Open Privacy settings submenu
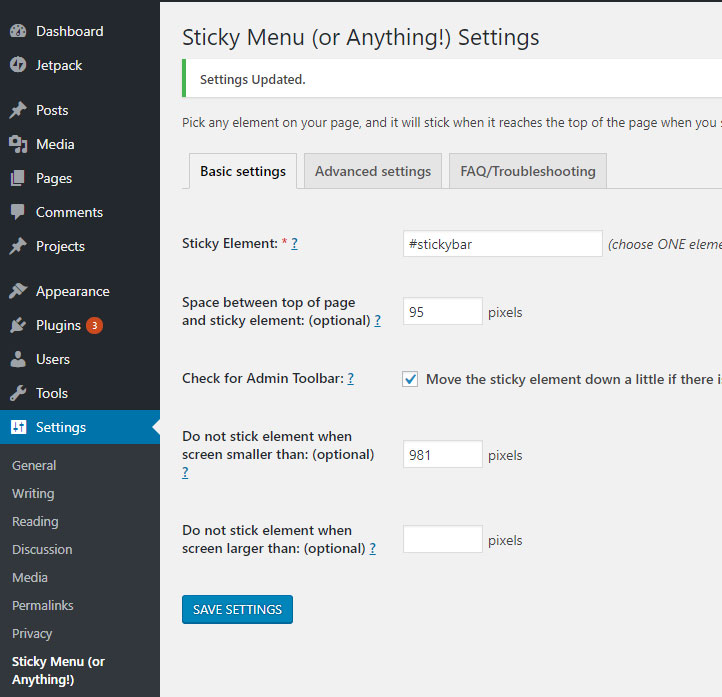722x697 pixels. [x=32, y=633]
